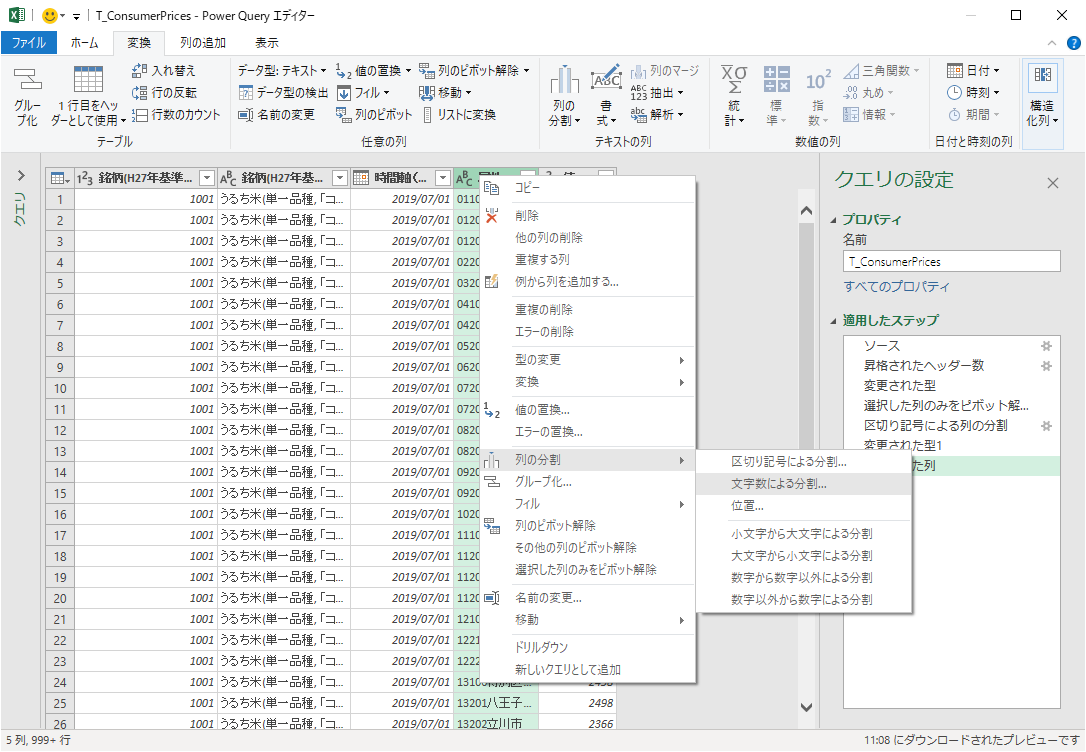Viewport: 1086px width, 752px height.
Task: Click the 行の反転 (Reverse Rows) icon
Action: 140,93
